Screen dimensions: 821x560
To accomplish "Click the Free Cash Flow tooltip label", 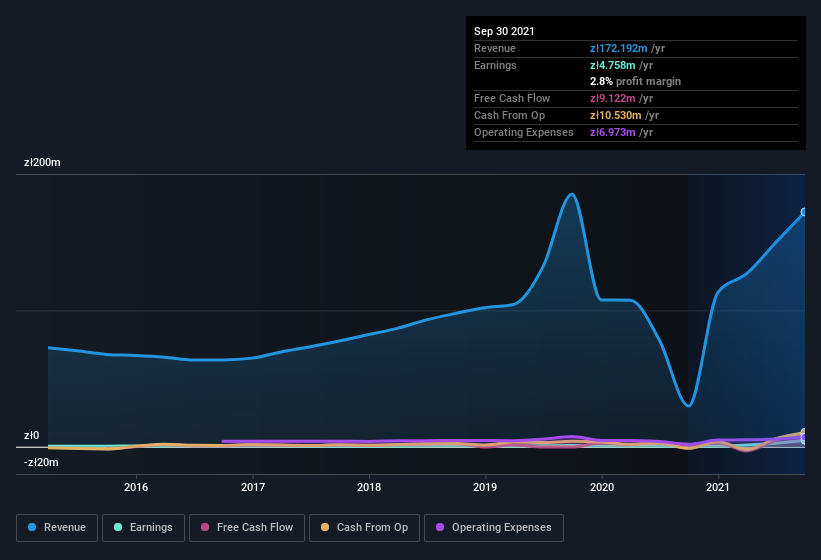I will click(512, 98).
